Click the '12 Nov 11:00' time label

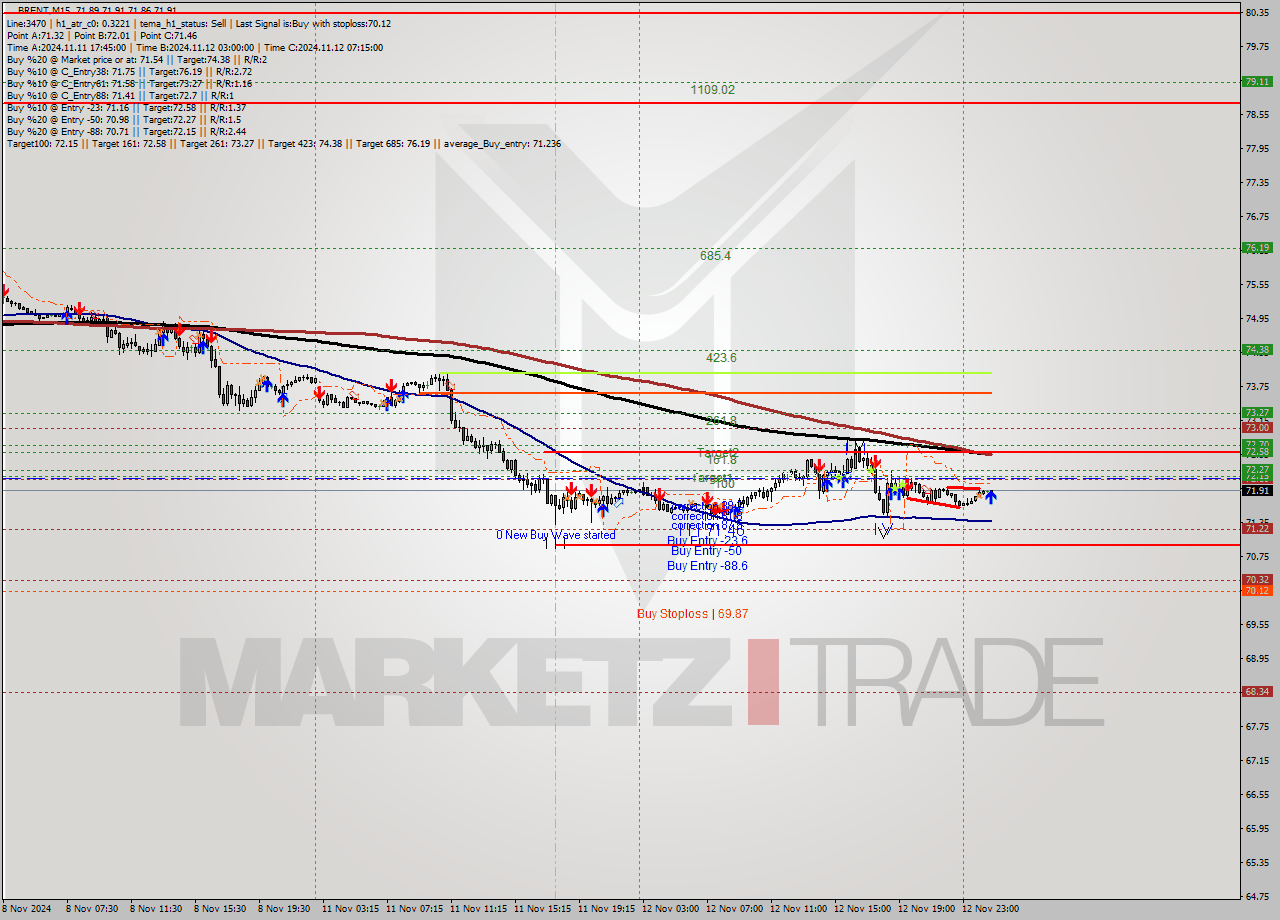[x=798, y=909]
